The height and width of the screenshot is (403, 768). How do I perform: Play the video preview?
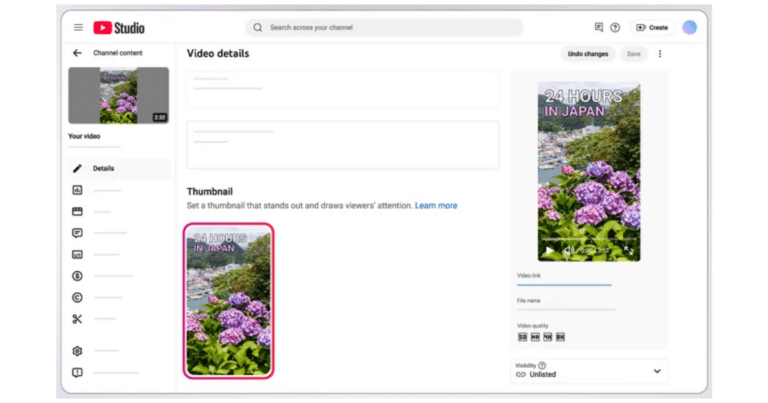[550, 251]
